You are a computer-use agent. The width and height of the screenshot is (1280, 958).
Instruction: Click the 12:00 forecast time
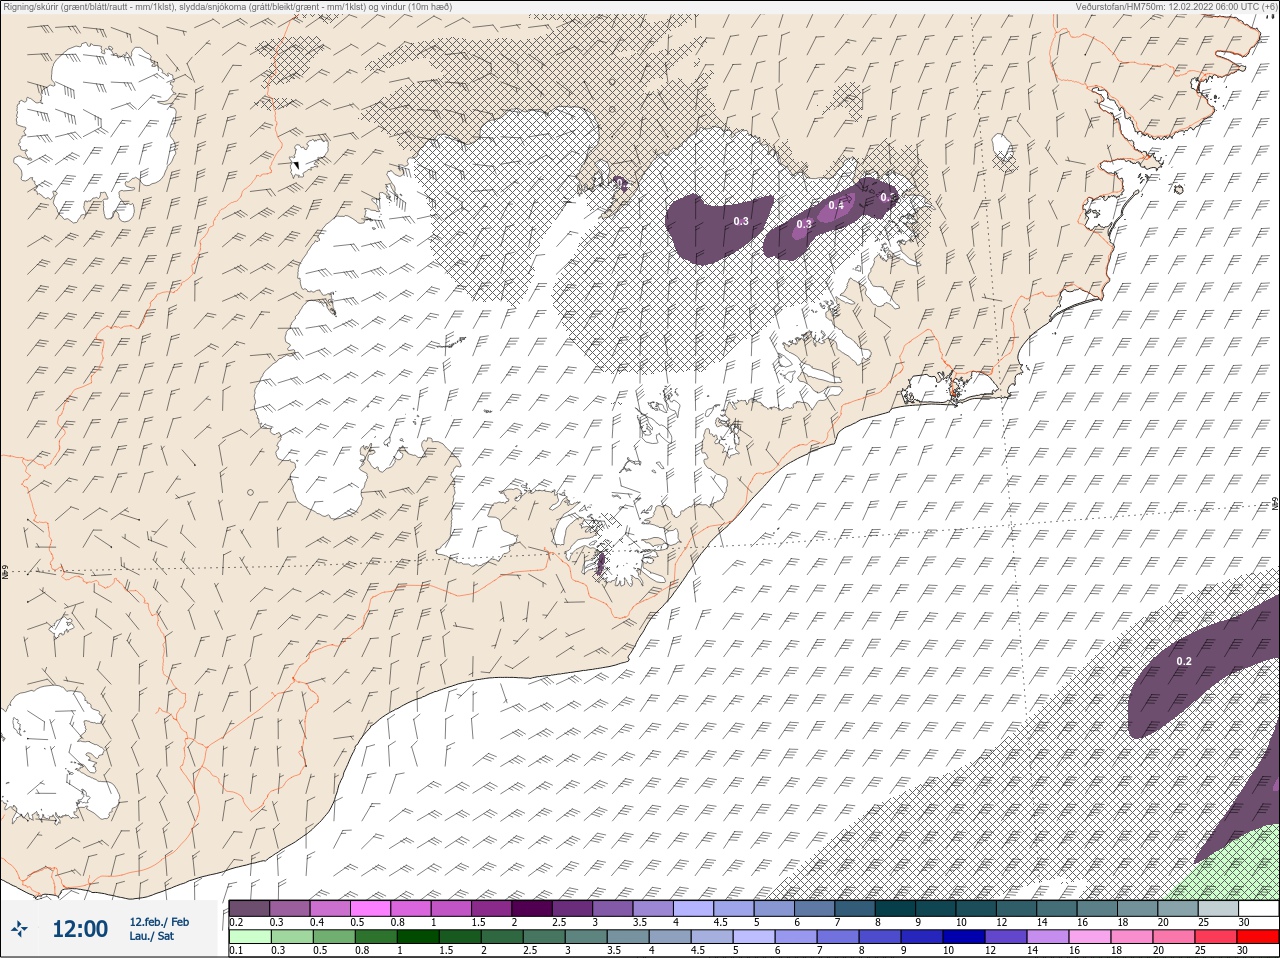click(x=80, y=929)
